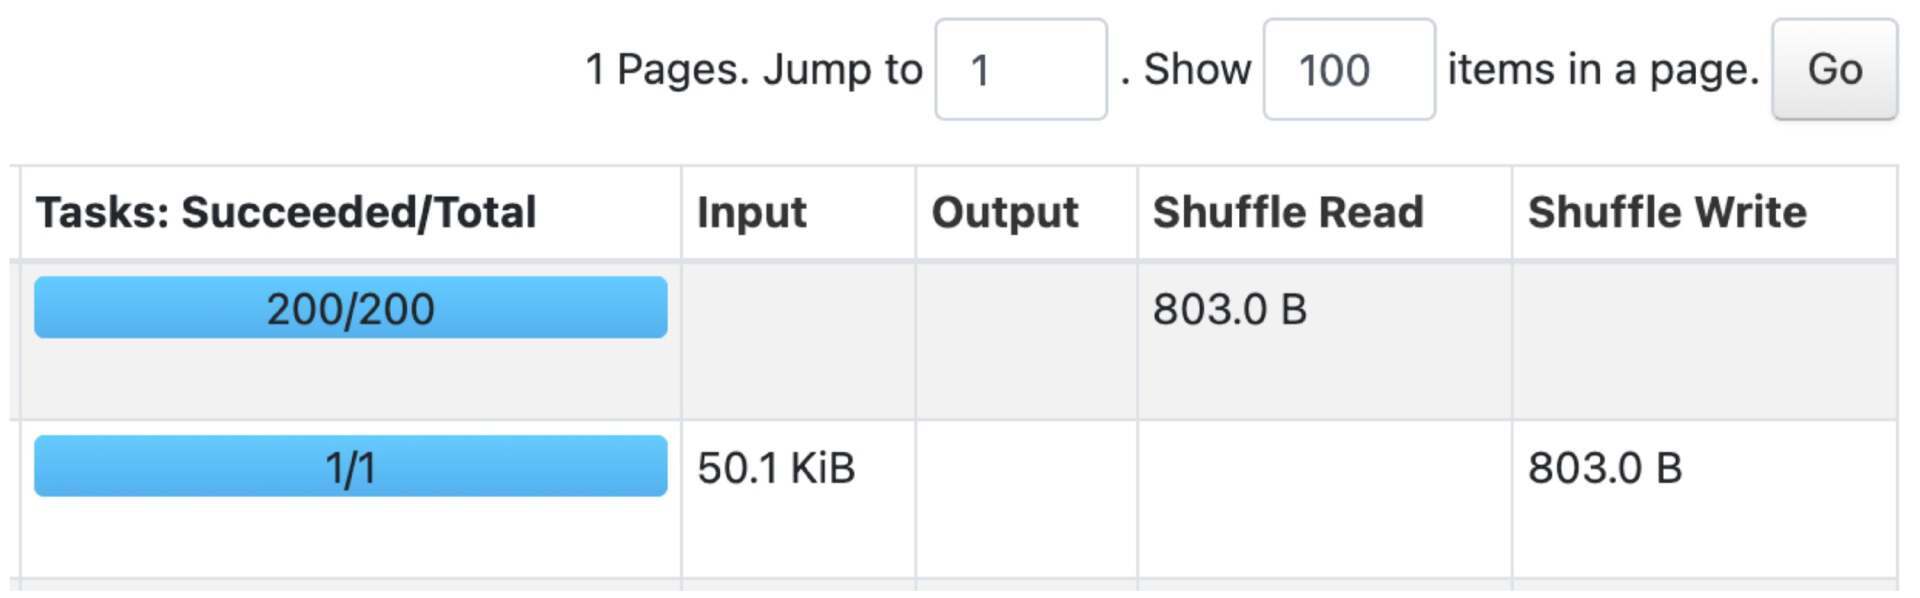Click the "items in a page." label

[x=1602, y=70]
